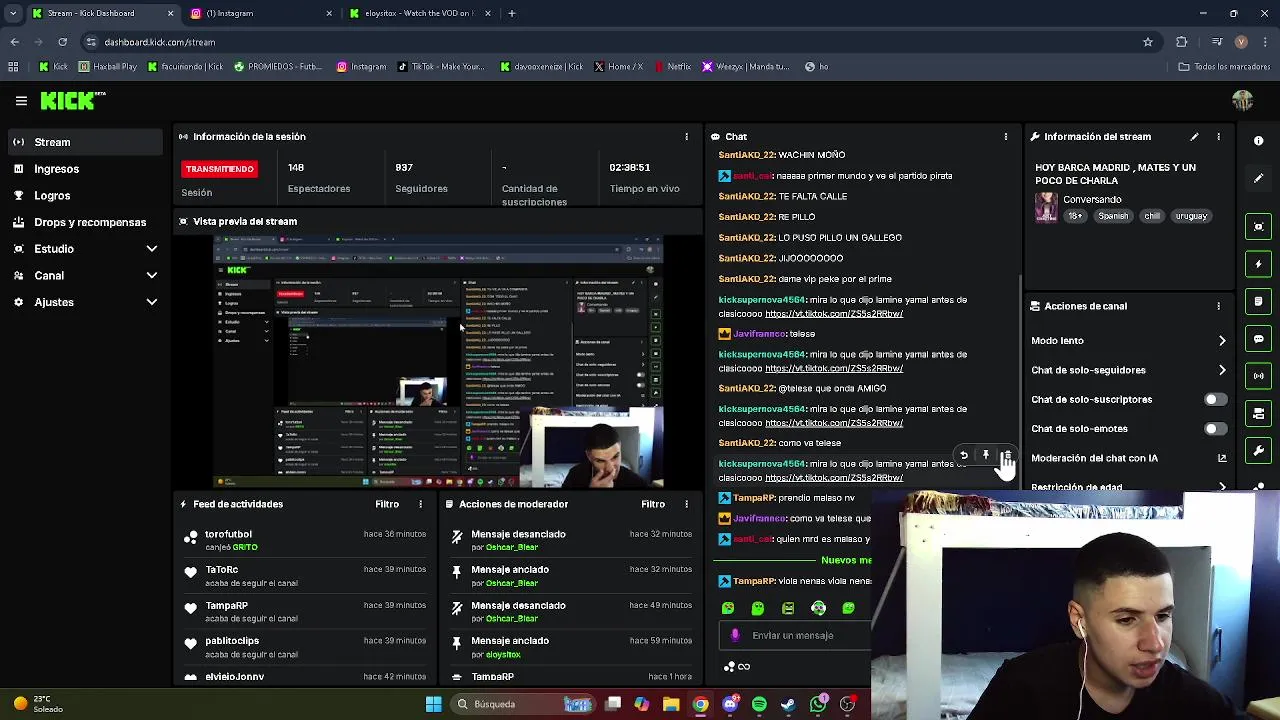Open options menu of Información de la sesión
1280x720 pixels.
686,136
